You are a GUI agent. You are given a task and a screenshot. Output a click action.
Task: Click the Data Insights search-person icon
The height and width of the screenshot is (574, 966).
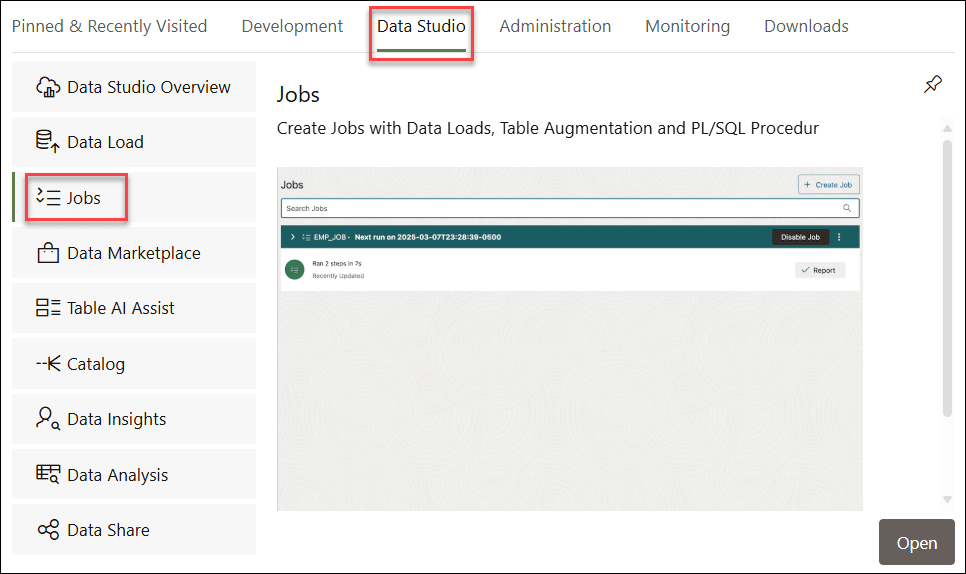point(48,419)
